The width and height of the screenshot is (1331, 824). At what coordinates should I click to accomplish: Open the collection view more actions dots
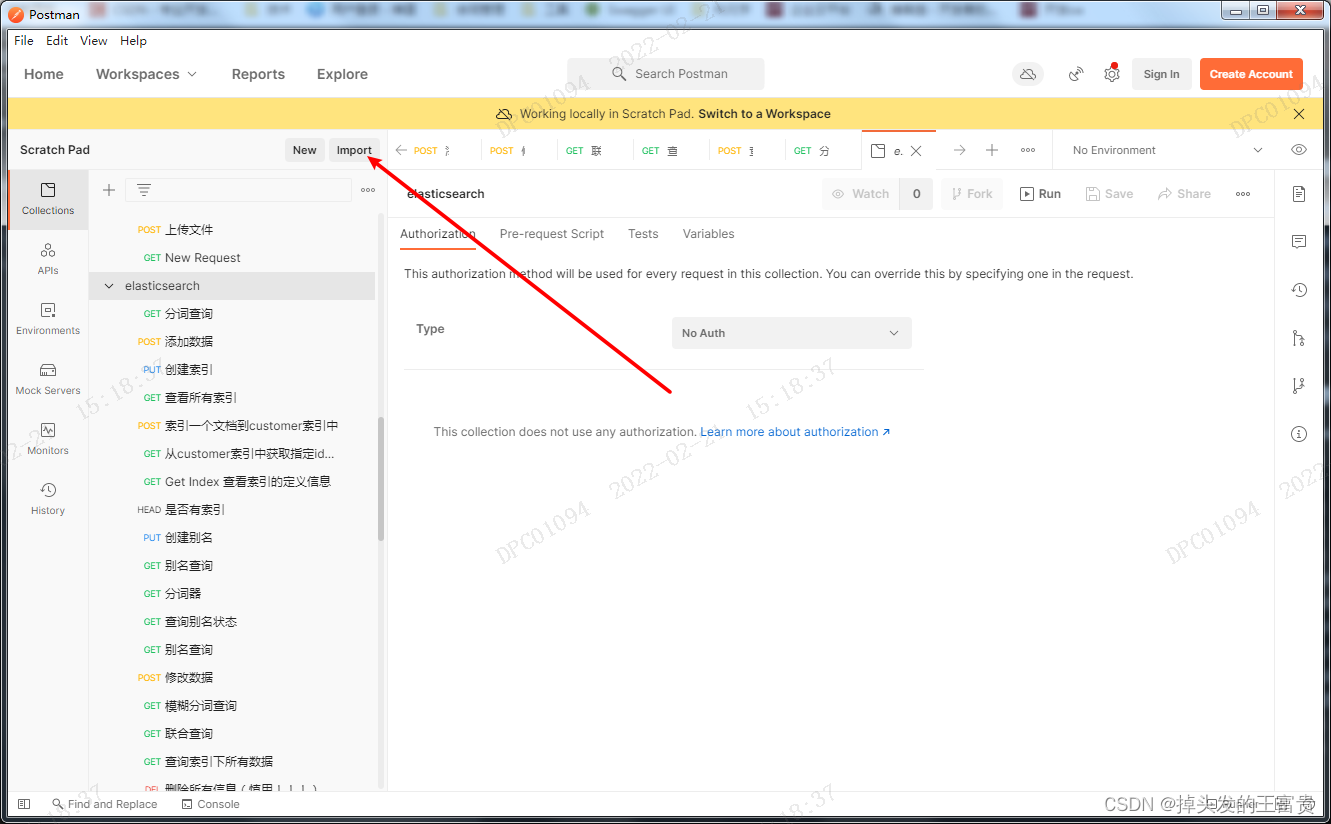(x=1243, y=194)
